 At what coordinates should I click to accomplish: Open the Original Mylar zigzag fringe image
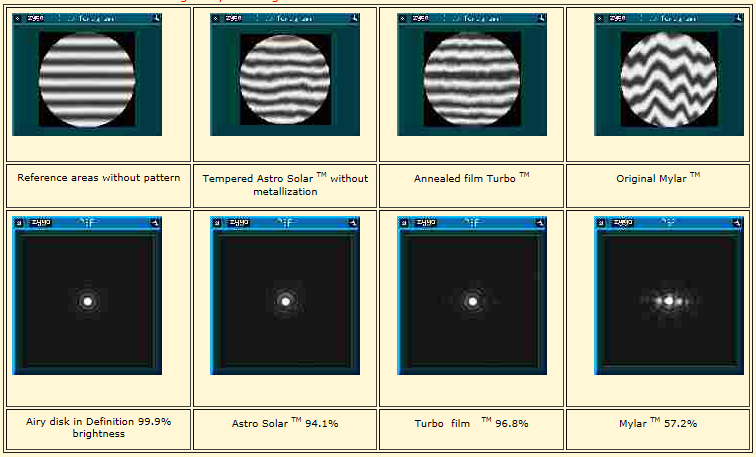[x=669, y=75]
